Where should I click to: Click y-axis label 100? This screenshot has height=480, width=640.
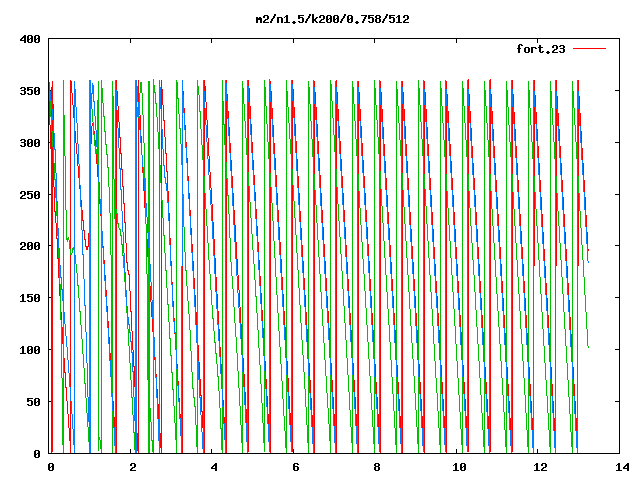30,350
